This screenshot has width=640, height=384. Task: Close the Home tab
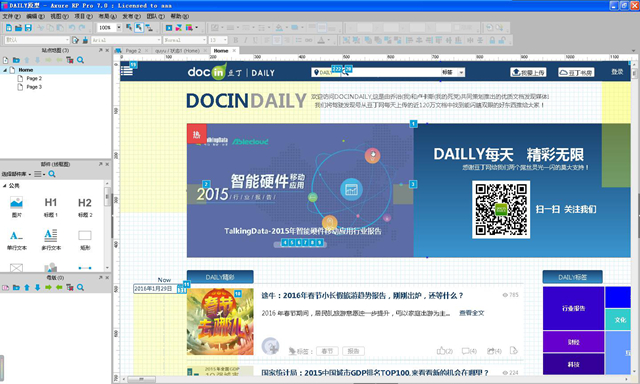point(234,51)
